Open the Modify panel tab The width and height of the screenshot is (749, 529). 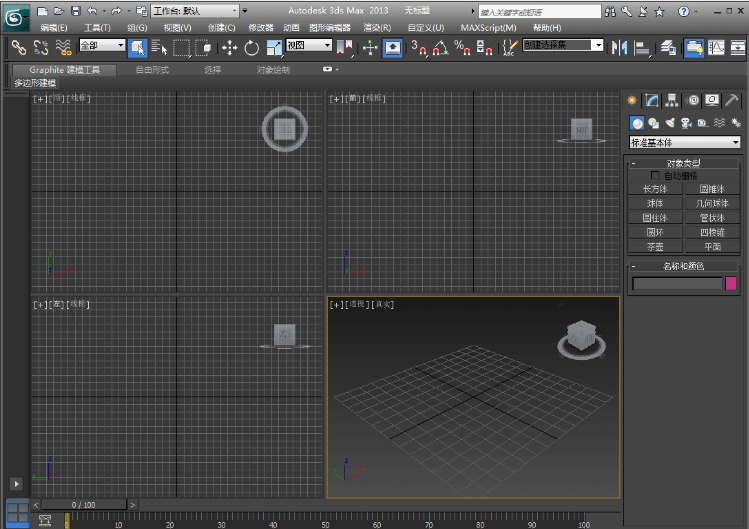[x=652, y=100]
